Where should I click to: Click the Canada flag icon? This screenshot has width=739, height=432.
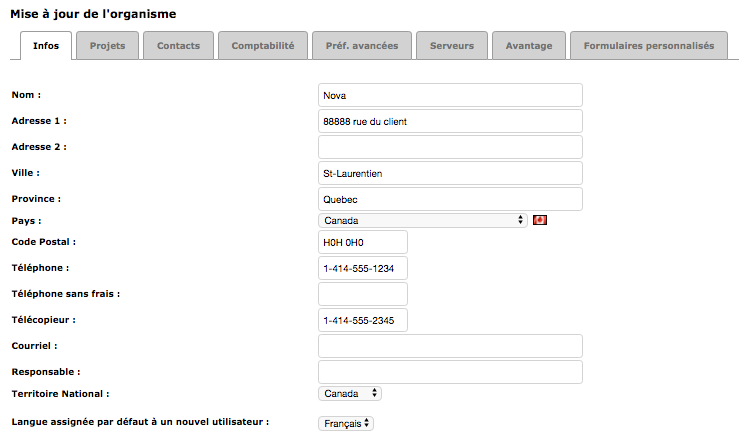coord(541,220)
